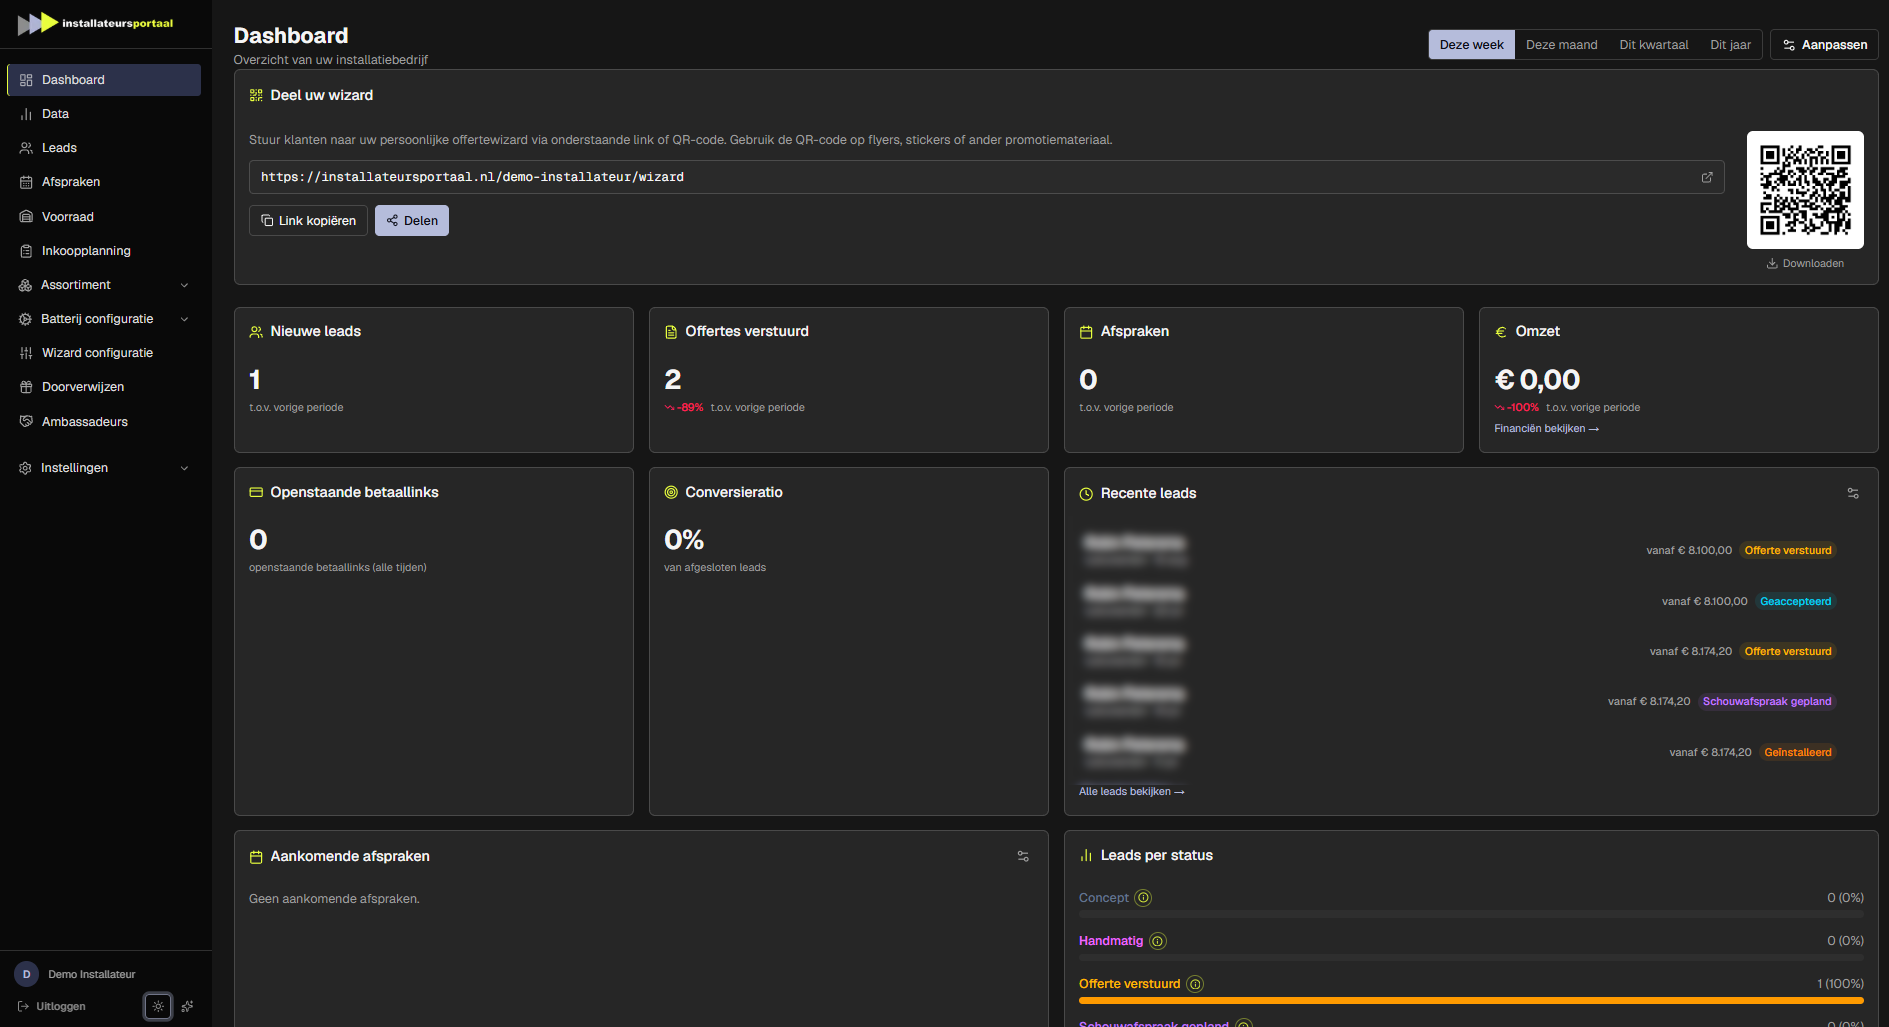
Task: Open Voorraad via its stock icon
Action: point(26,217)
